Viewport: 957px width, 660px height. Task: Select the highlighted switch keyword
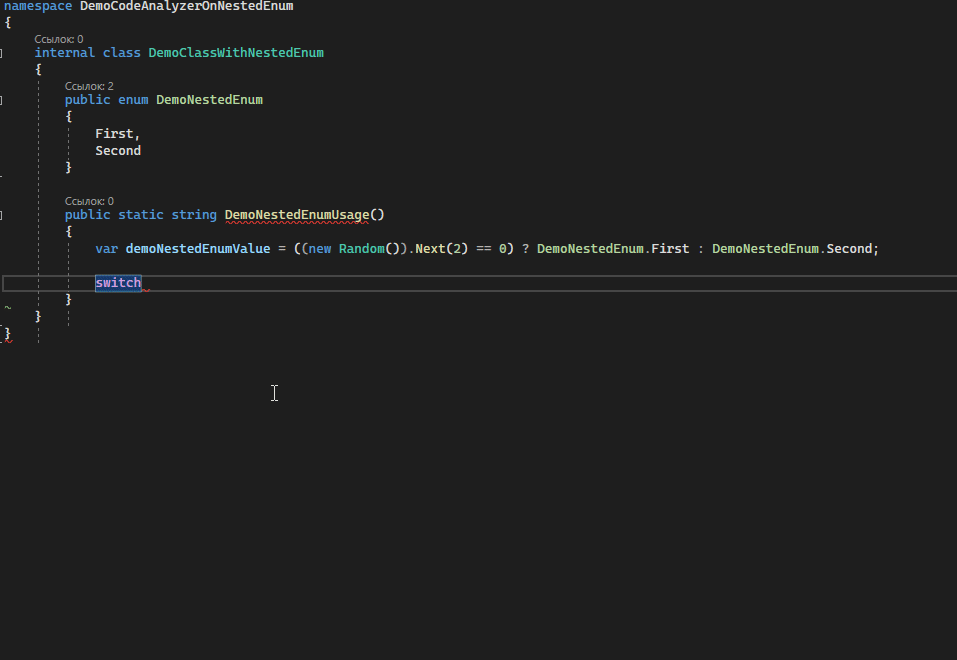(117, 282)
